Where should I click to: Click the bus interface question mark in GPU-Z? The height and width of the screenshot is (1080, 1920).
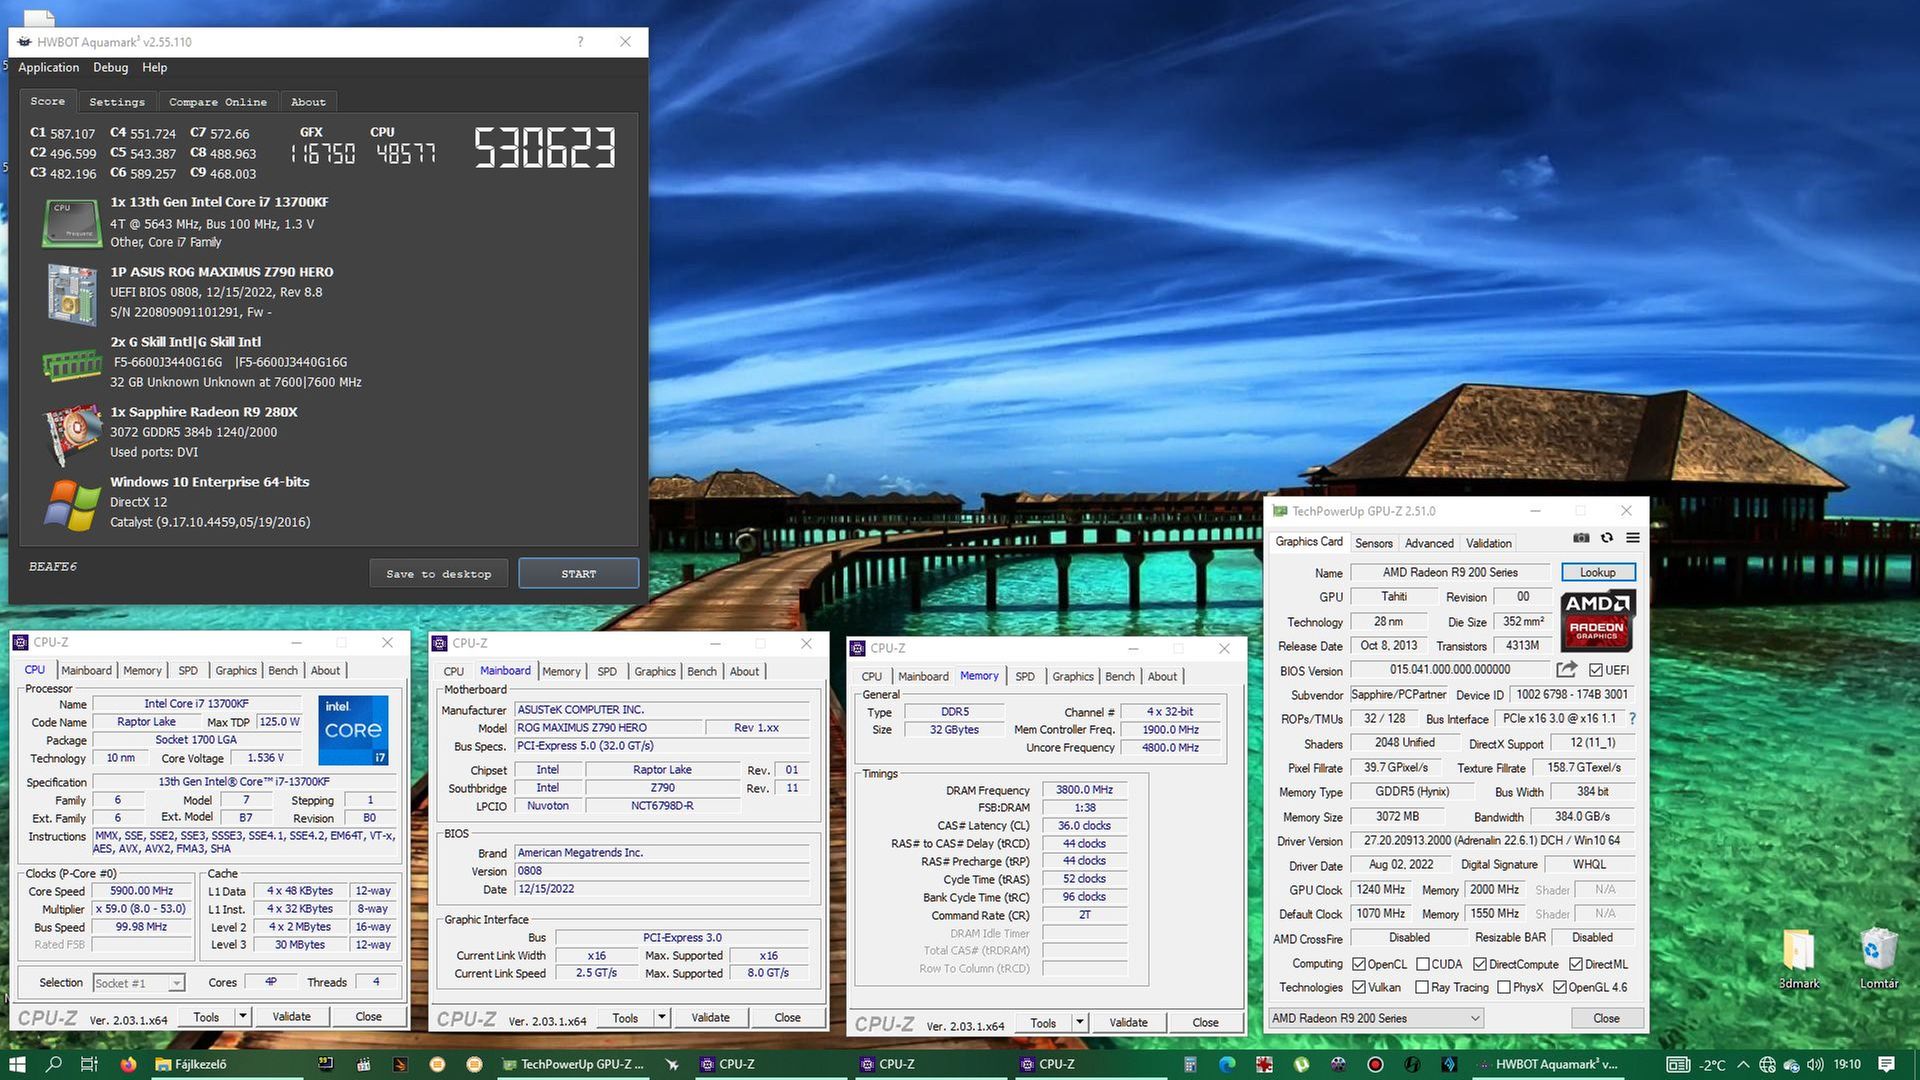click(x=1632, y=719)
